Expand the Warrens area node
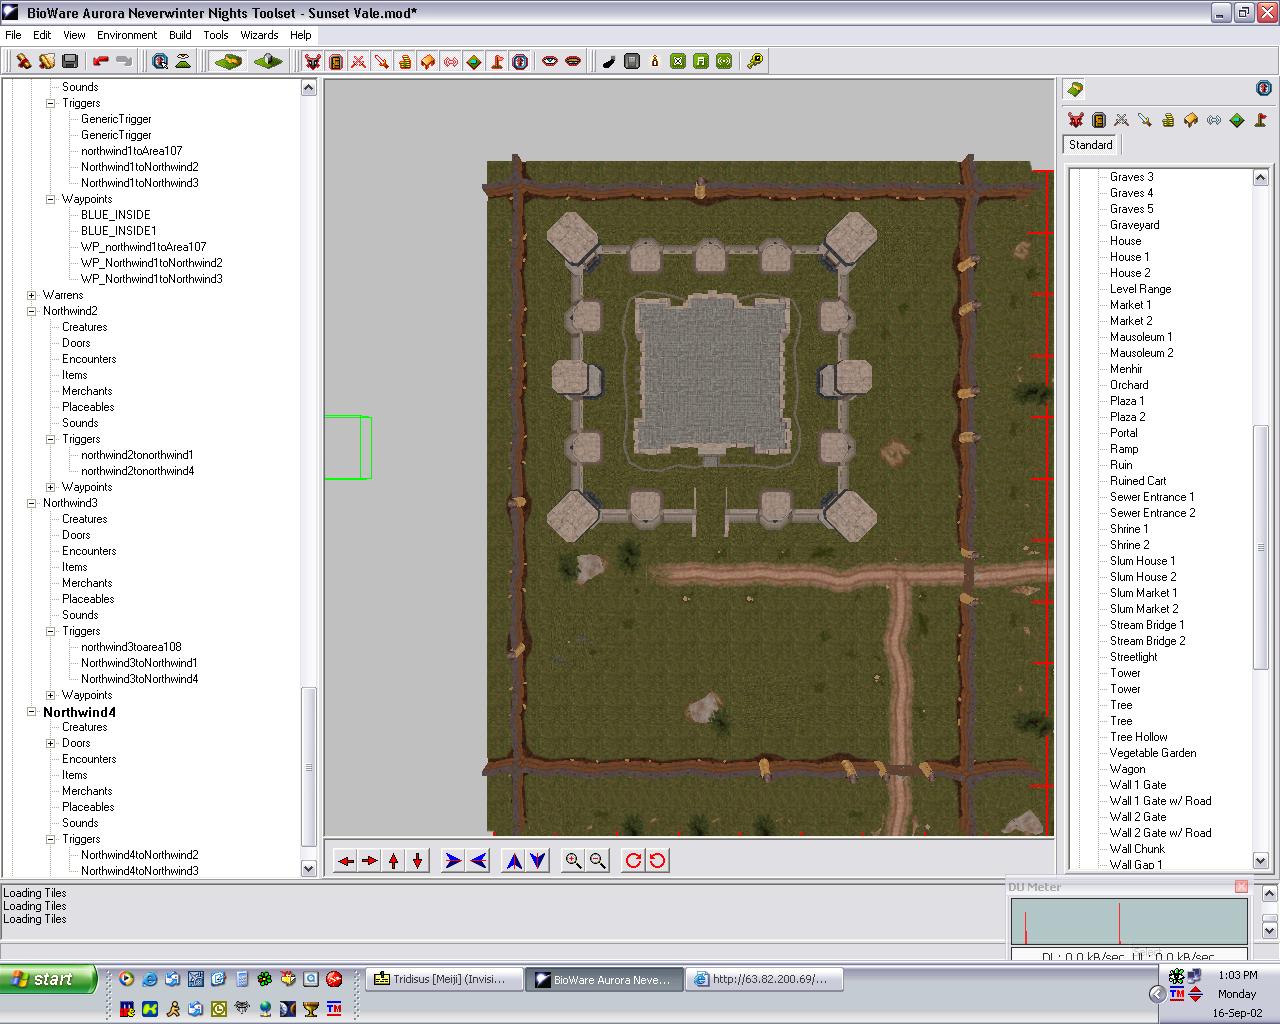This screenshot has width=1280, height=1024. coord(32,295)
